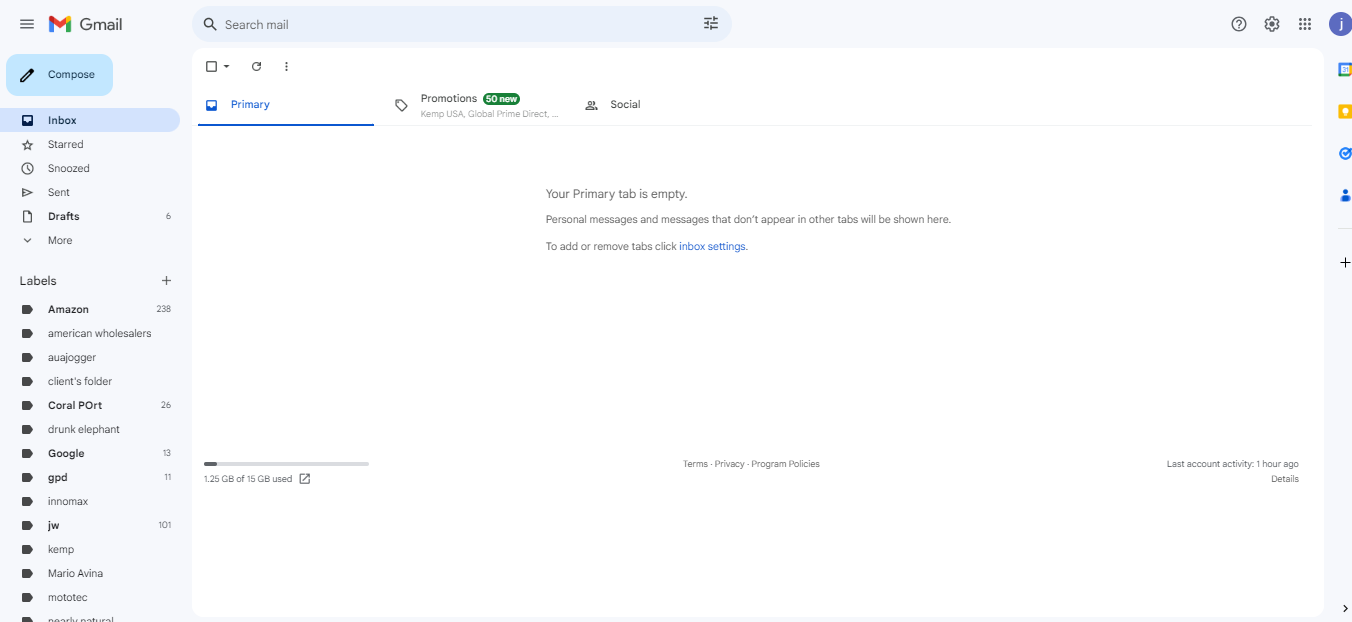Open the kemp label
This screenshot has height=622, width=1352.
(x=90, y=549)
